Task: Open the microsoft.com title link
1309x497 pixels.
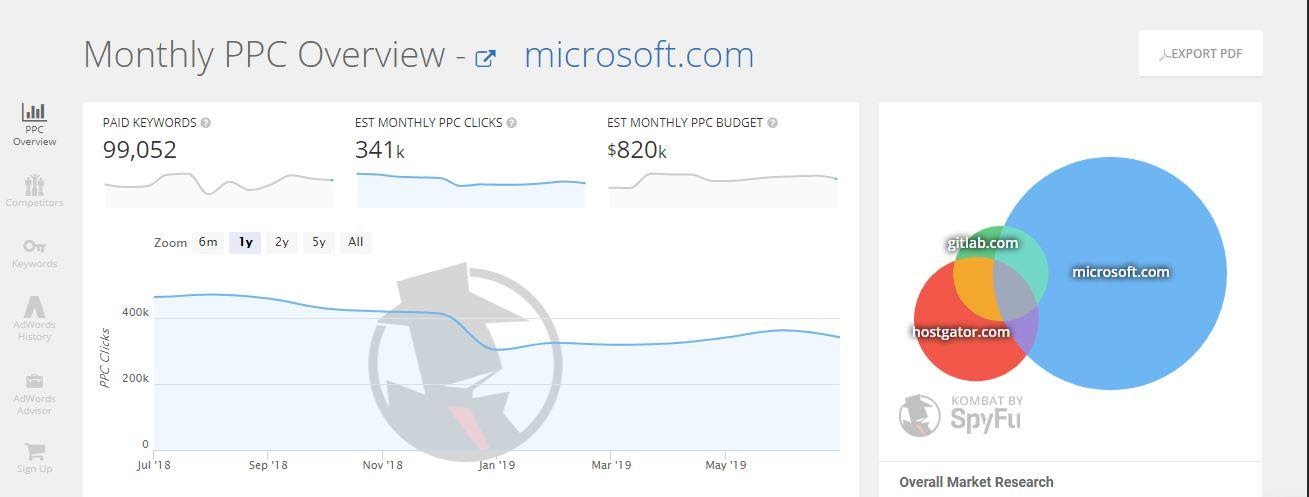Action: (x=639, y=54)
